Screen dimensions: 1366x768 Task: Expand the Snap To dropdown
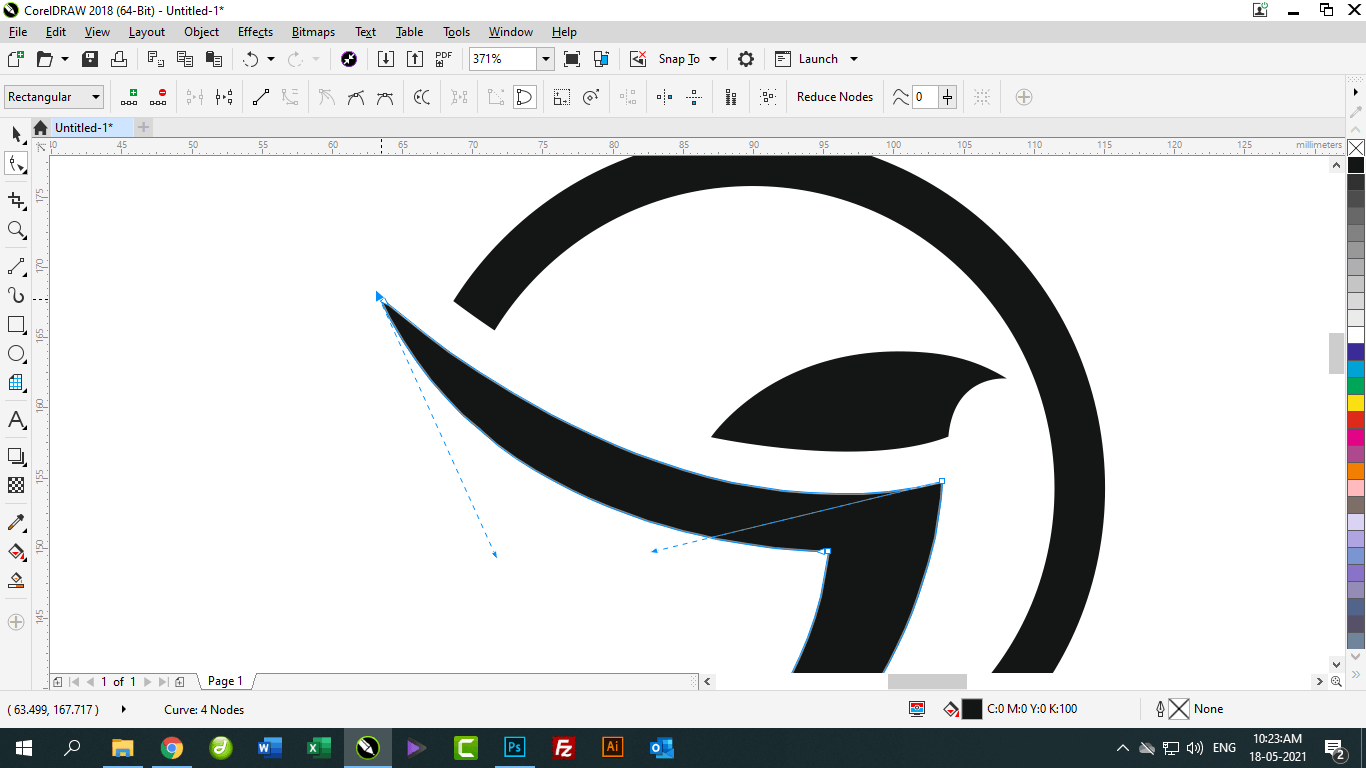[713, 59]
